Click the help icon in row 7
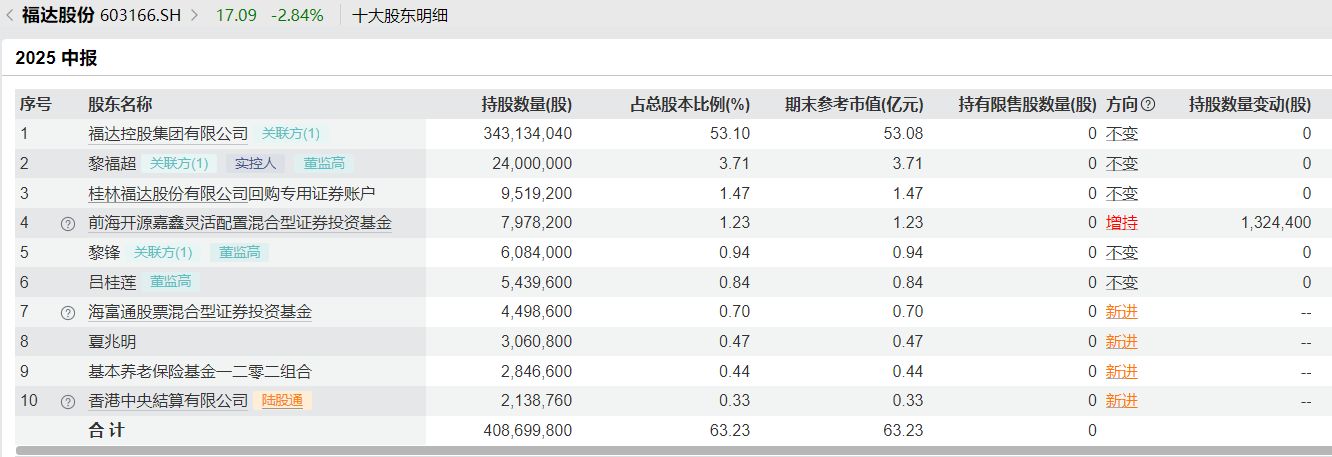Screen dimensions: 1332x457 click(68, 313)
